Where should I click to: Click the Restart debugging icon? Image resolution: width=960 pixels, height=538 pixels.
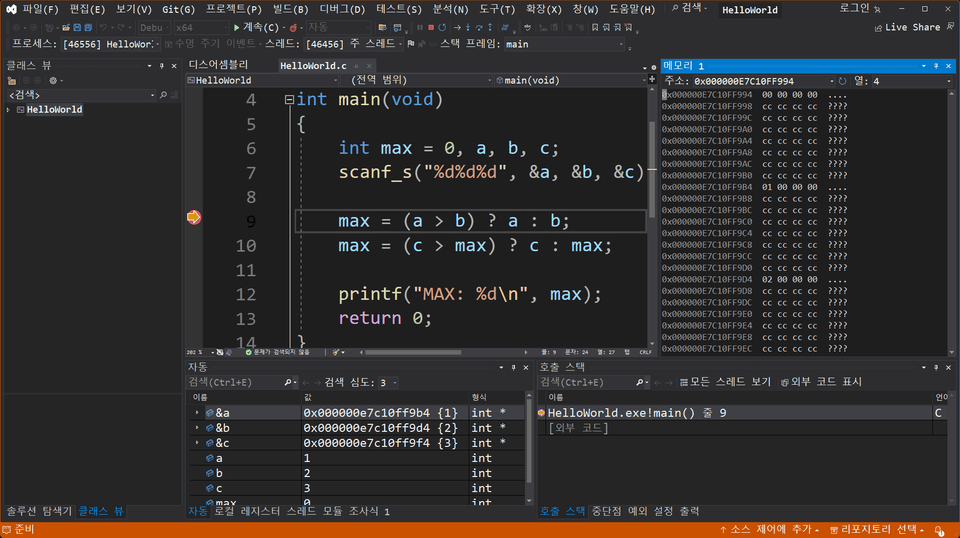[442, 27]
